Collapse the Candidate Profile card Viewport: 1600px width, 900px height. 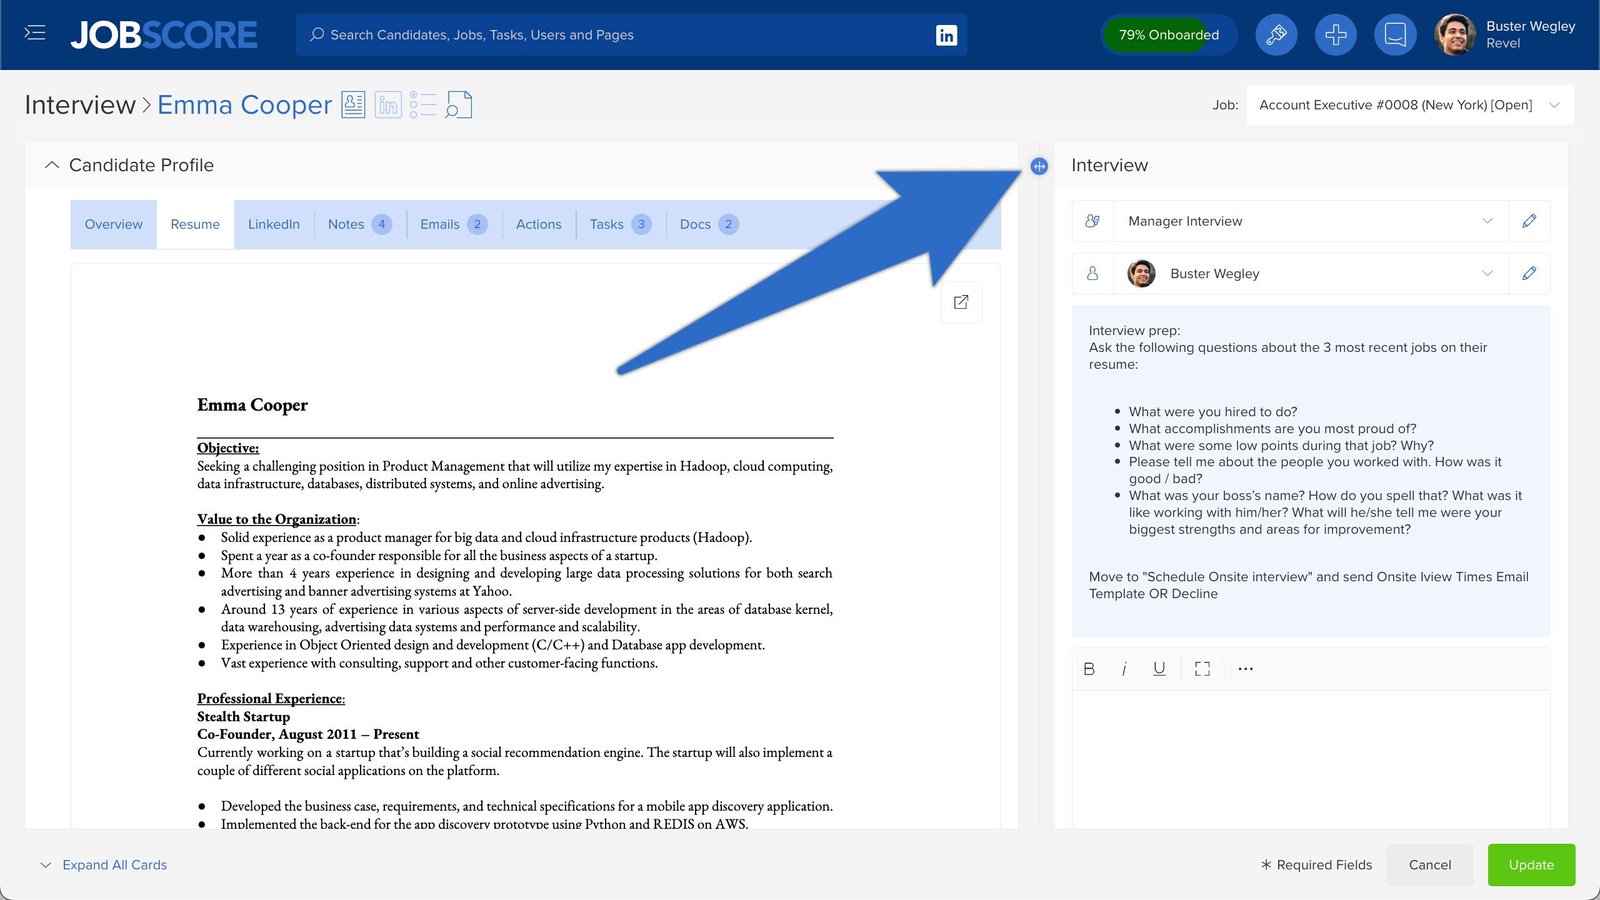click(x=52, y=165)
